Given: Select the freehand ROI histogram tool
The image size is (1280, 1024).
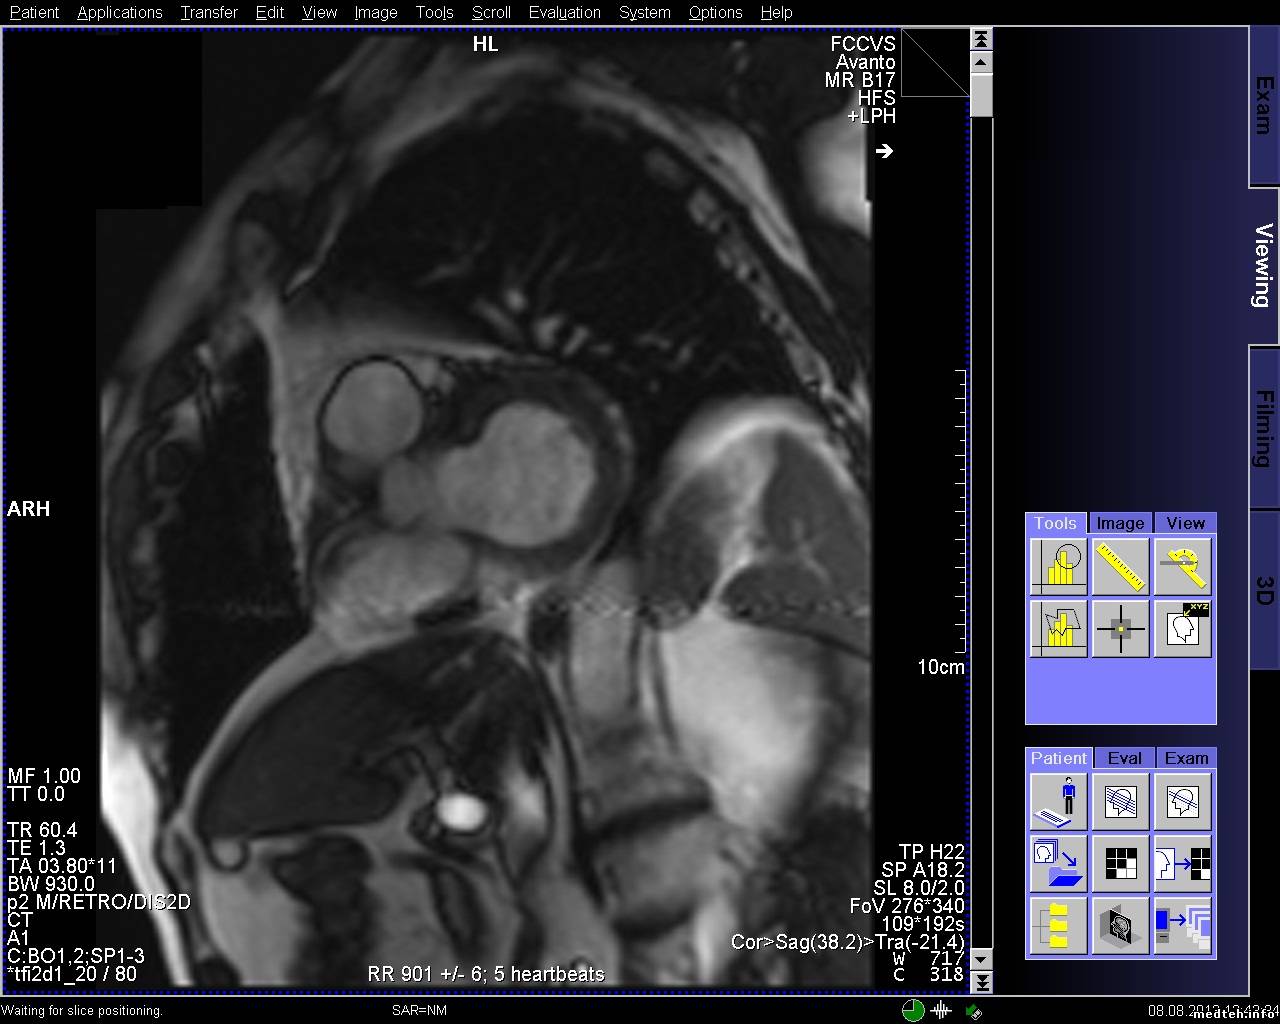Looking at the screenshot, I should pyautogui.click(x=1058, y=629).
